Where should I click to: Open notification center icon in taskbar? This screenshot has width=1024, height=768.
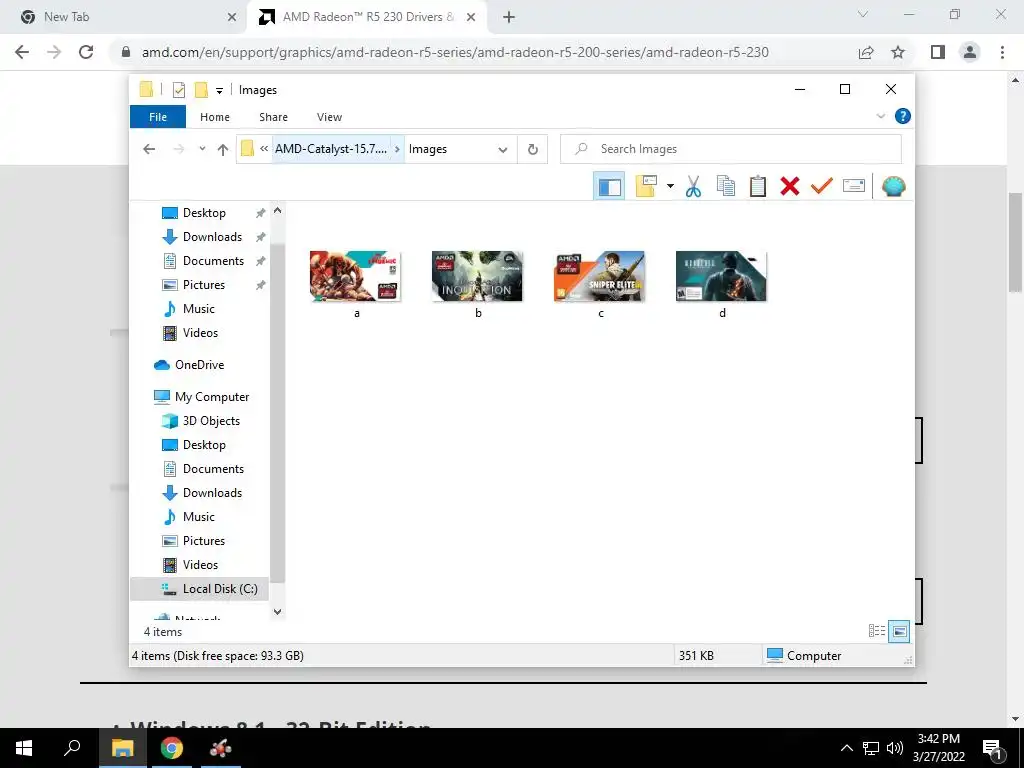[993, 748]
